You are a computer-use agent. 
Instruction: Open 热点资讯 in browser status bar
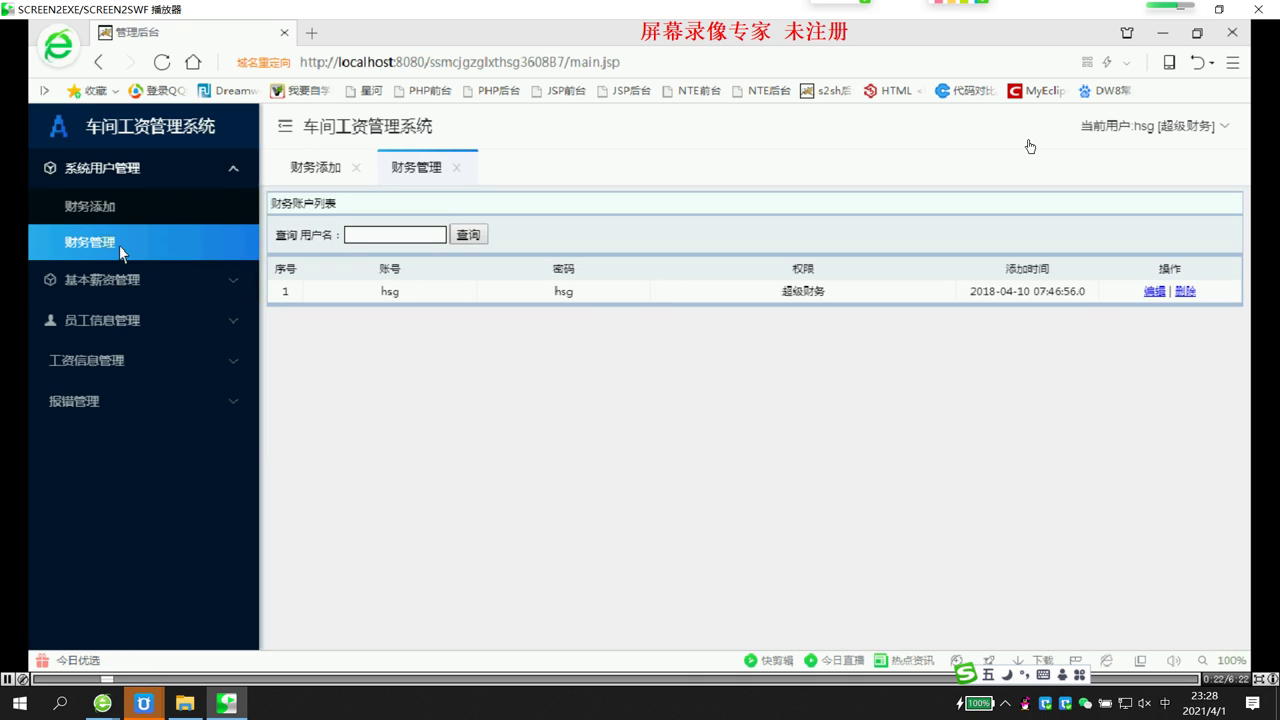click(904, 660)
